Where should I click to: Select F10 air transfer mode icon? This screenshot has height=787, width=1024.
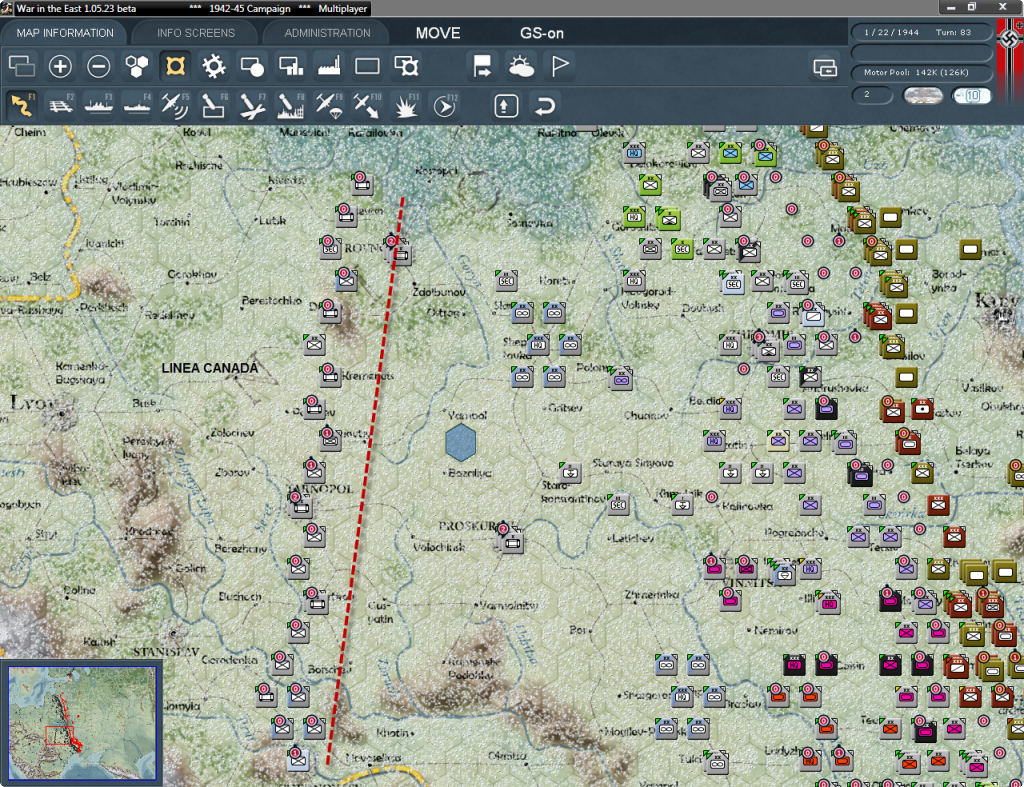pyautogui.click(x=367, y=105)
